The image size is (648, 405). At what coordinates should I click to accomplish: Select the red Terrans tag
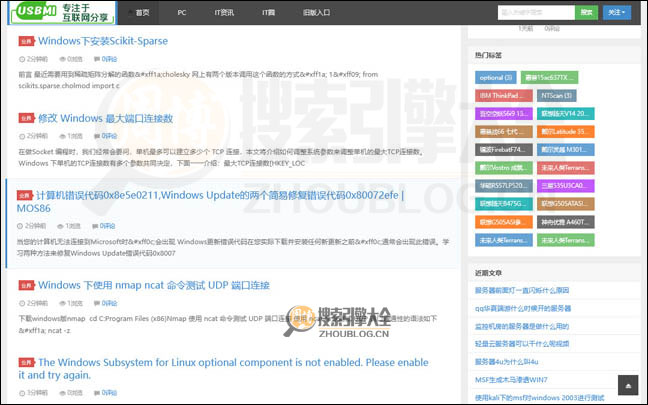click(x=566, y=168)
